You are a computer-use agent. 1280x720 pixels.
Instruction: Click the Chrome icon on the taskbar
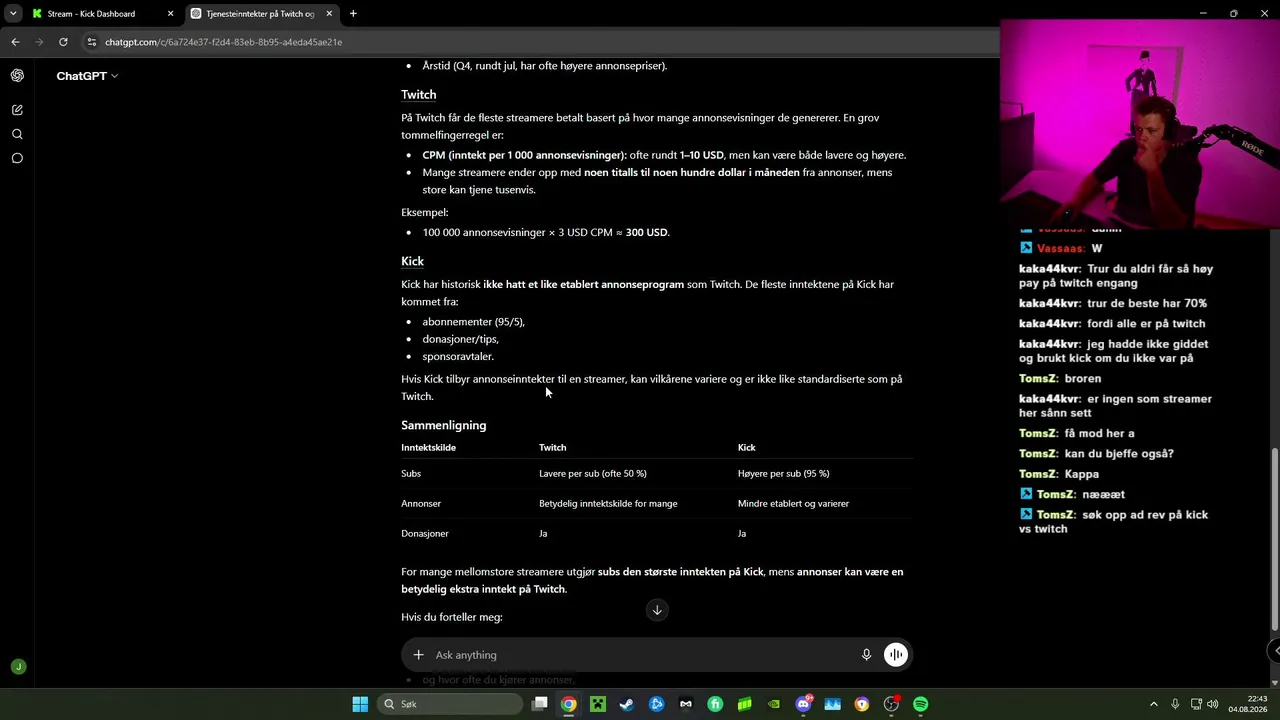pos(569,704)
